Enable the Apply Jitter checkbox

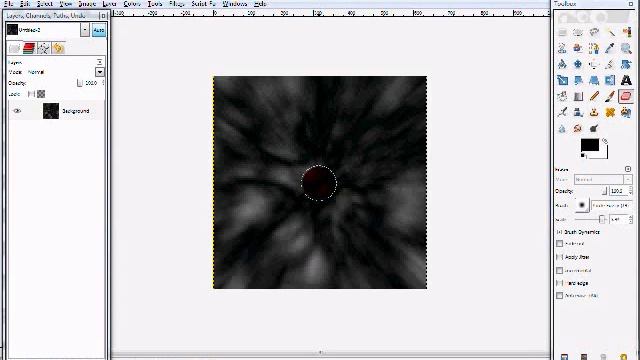(x=560, y=257)
